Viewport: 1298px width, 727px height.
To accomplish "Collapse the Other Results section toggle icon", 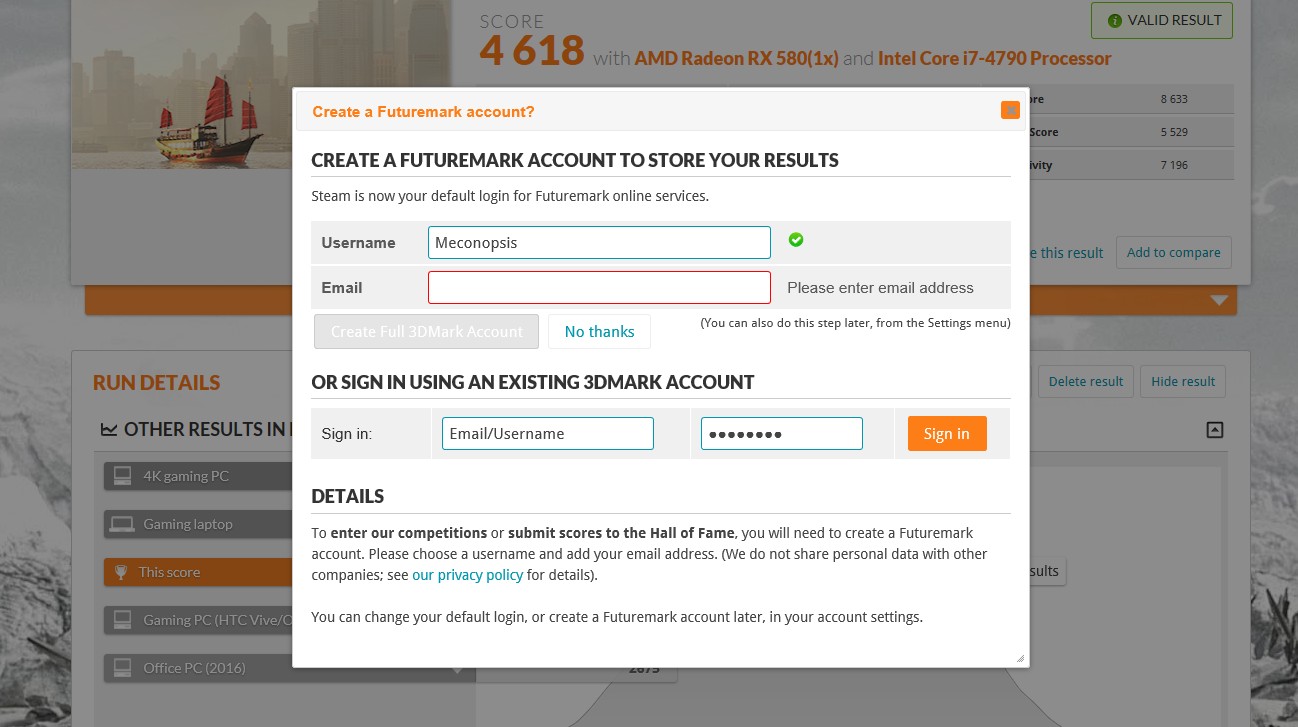I will [x=1214, y=430].
